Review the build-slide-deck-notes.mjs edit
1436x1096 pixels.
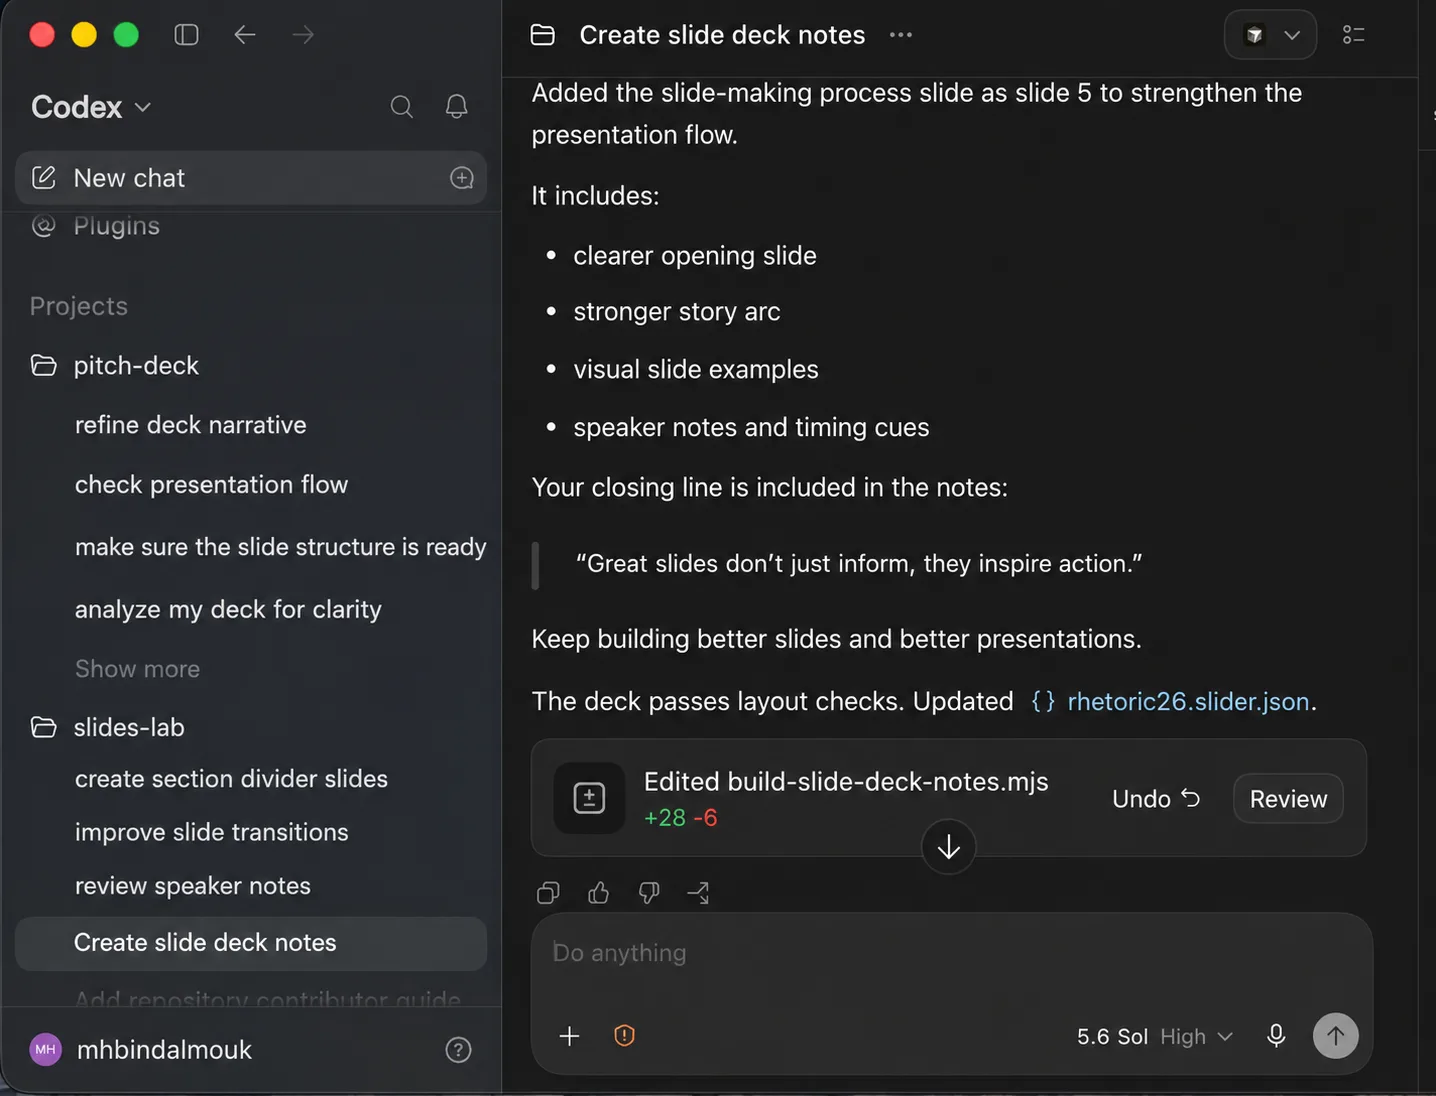coord(1288,798)
